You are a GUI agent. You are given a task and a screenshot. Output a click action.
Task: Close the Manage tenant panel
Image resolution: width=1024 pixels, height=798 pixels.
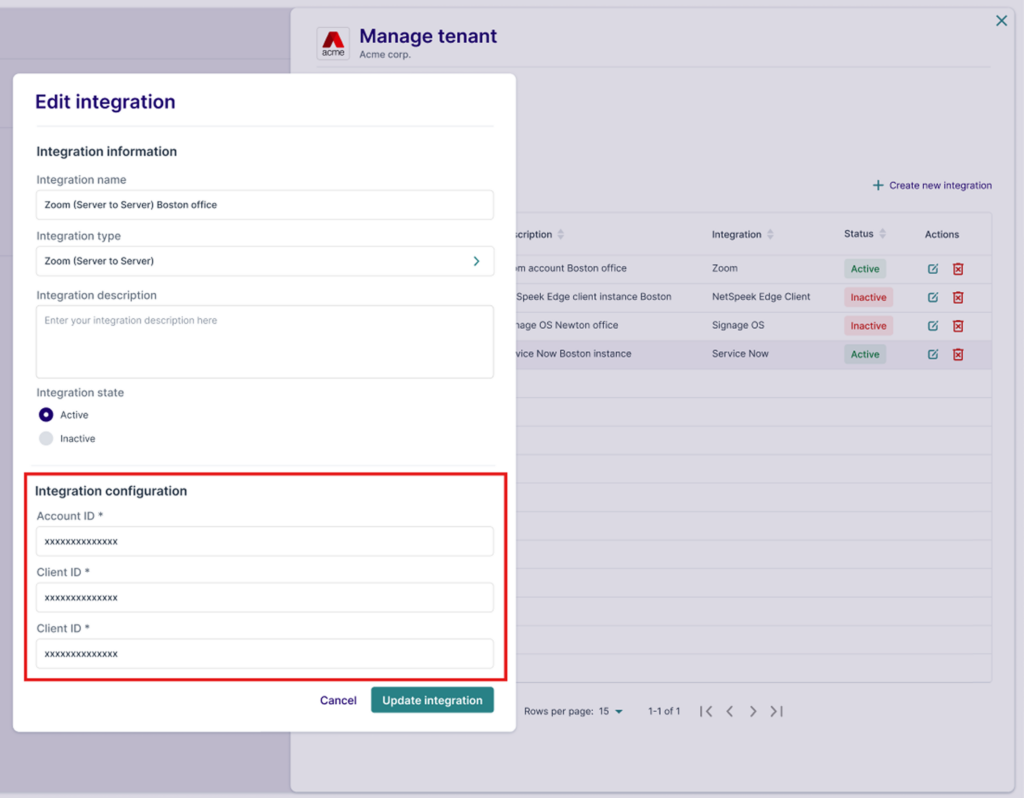coord(1001,21)
